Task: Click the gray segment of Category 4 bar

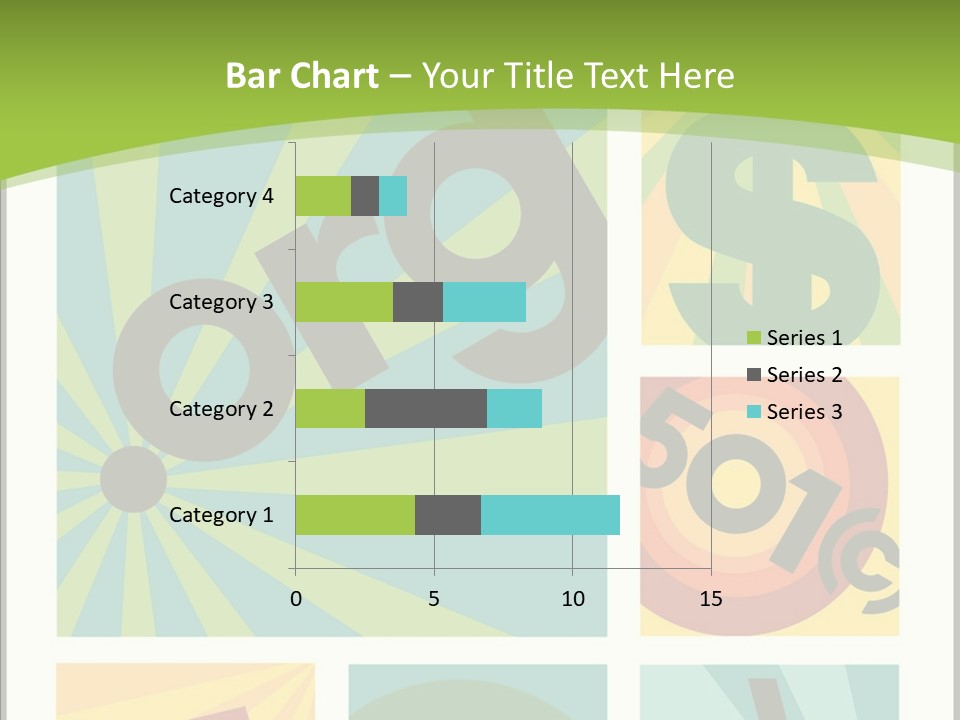Action: point(365,196)
